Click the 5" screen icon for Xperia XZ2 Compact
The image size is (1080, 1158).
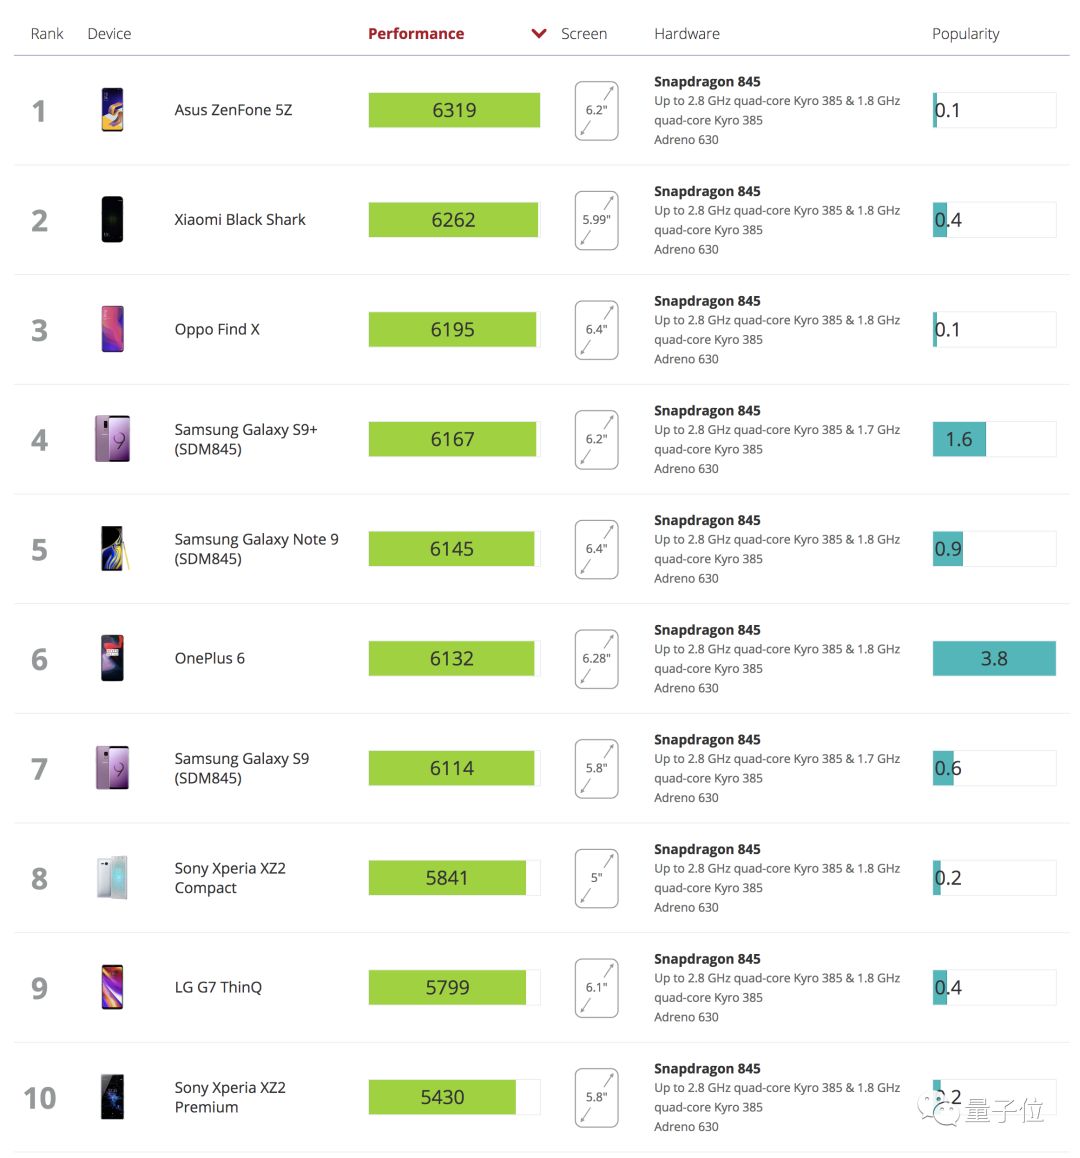[x=597, y=878]
